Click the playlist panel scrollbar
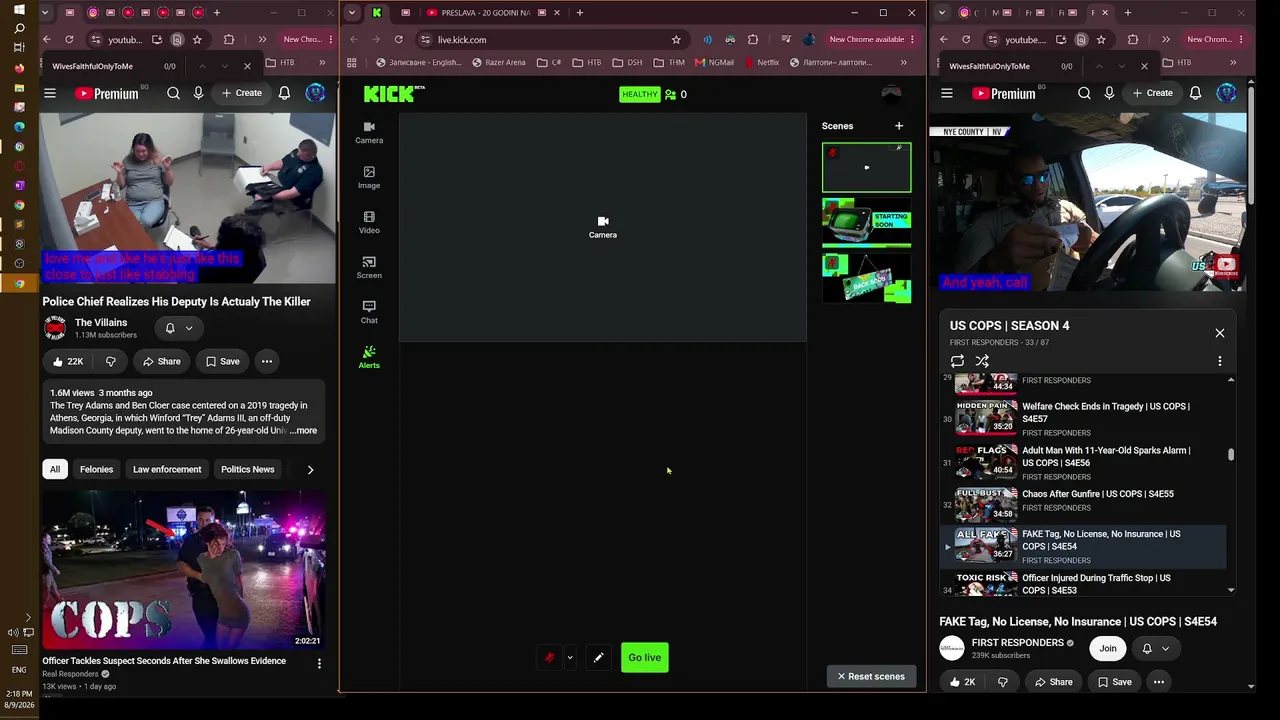The height and width of the screenshot is (720, 1280). click(x=1231, y=454)
